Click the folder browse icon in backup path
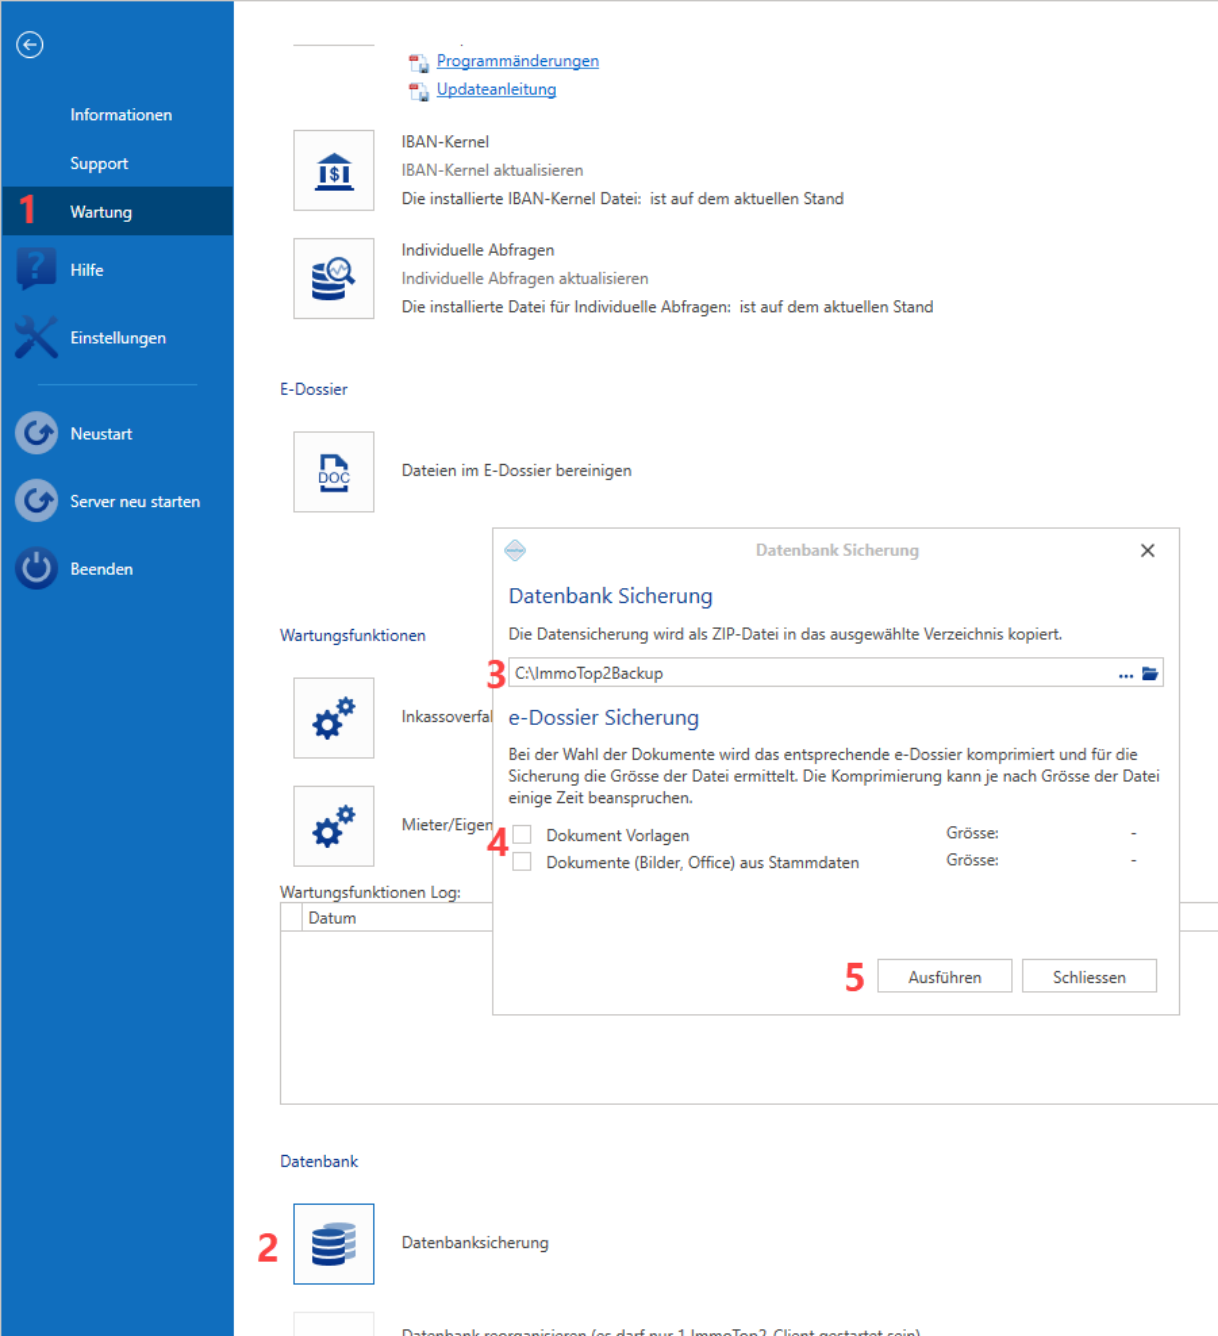The height and width of the screenshot is (1336, 1218). (x=1150, y=674)
